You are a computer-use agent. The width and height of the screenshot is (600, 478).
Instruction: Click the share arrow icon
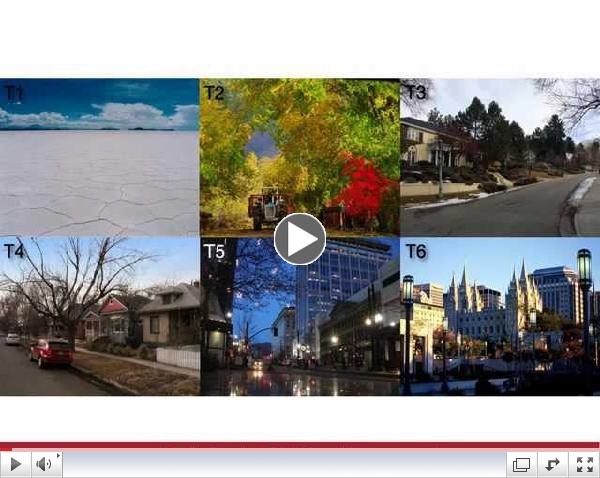pos(551,464)
